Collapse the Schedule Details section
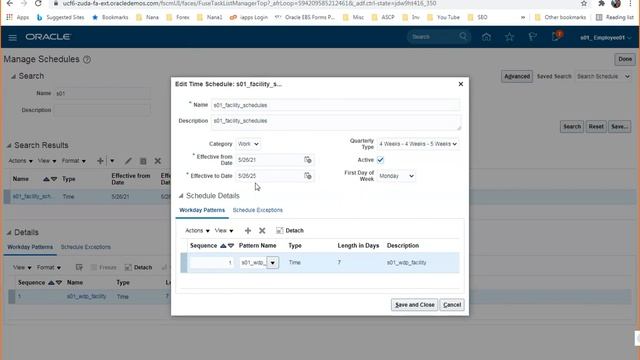The height and width of the screenshot is (360, 640). coord(181,196)
